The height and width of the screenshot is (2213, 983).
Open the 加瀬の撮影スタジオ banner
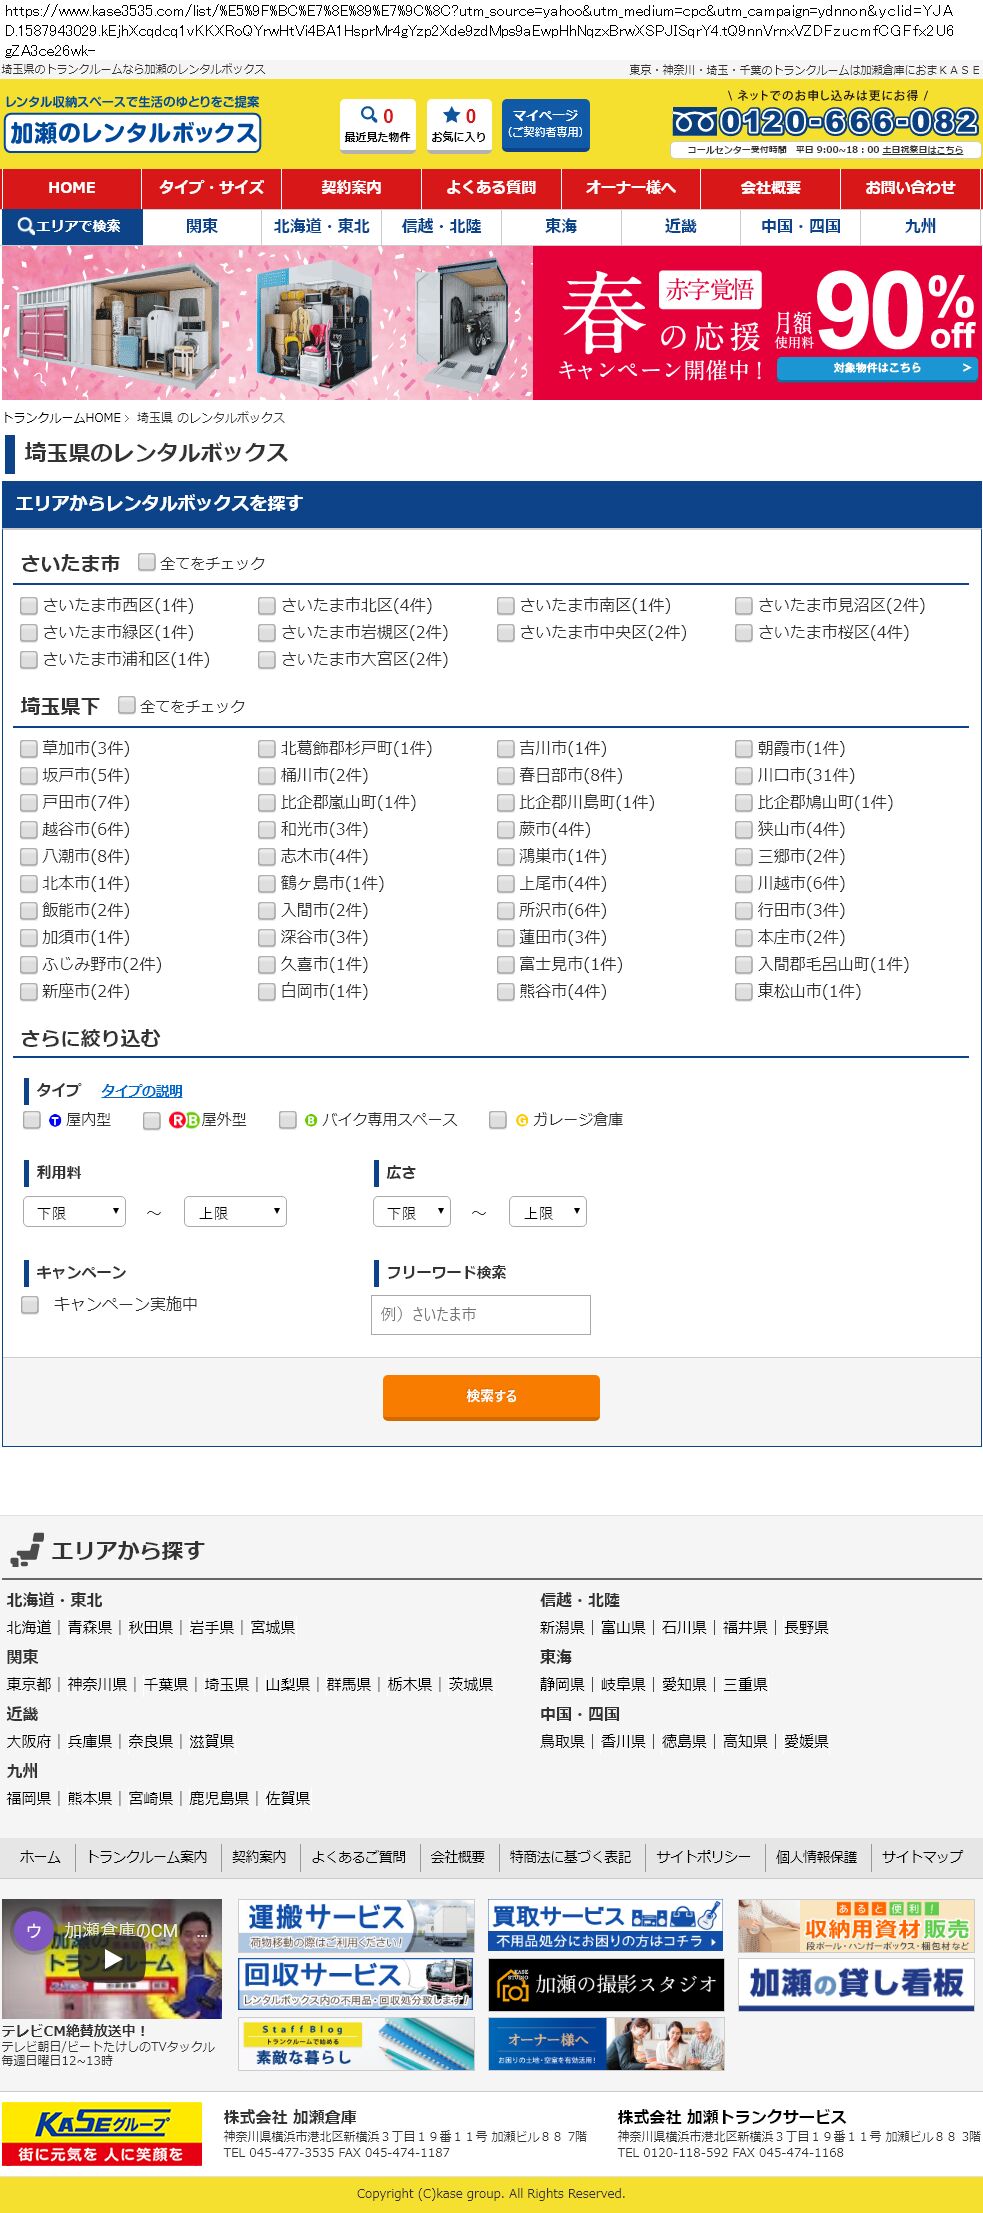tap(606, 1984)
